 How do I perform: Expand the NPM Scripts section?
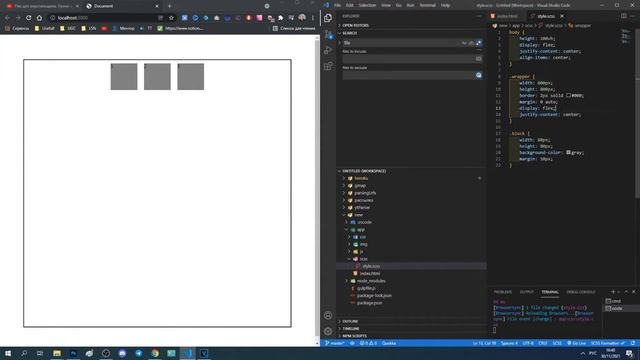pos(354,336)
